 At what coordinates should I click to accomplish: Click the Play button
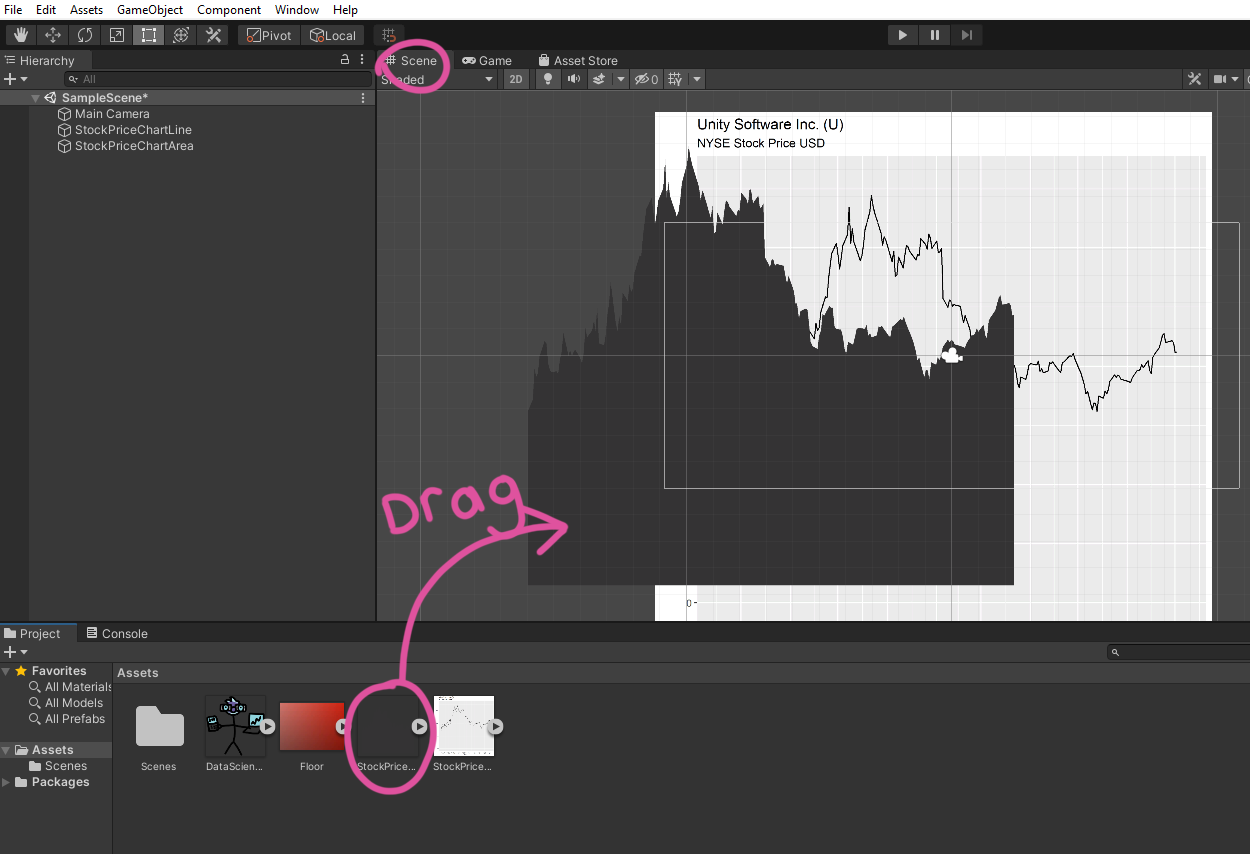902,35
